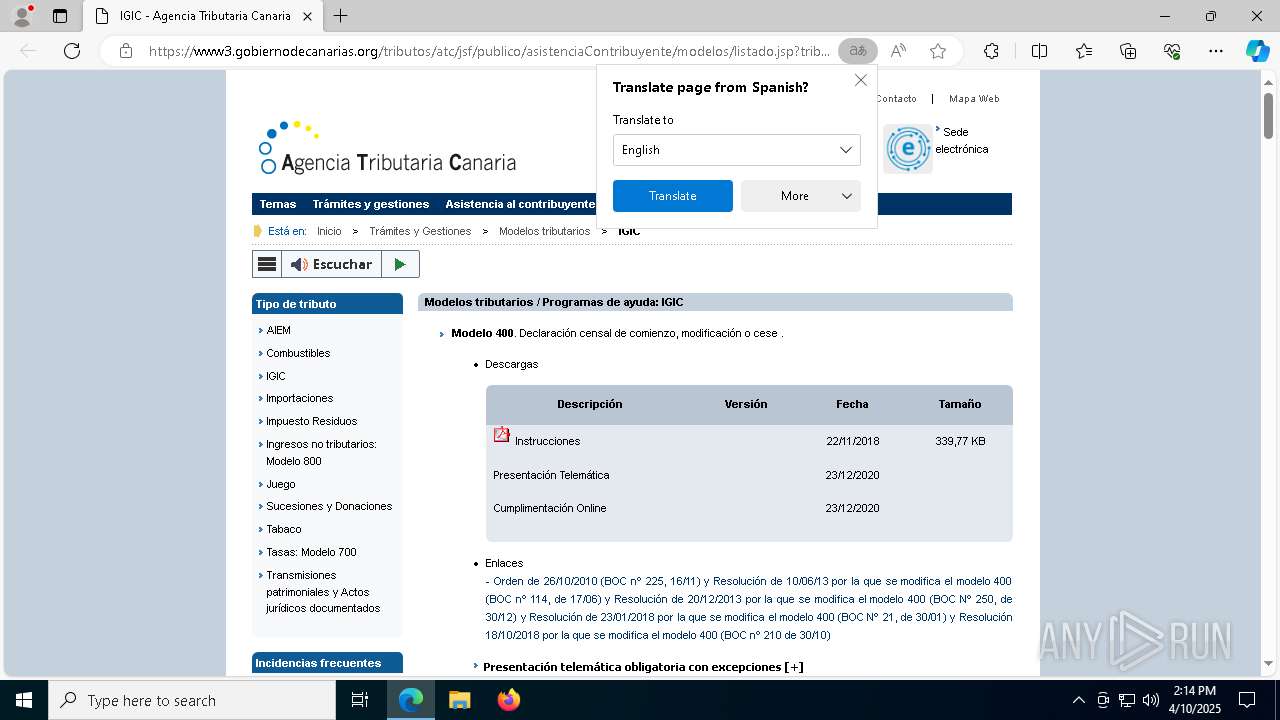Image resolution: width=1280 pixels, height=720 pixels.
Task: Select Juego in sidebar
Action: click(281, 484)
